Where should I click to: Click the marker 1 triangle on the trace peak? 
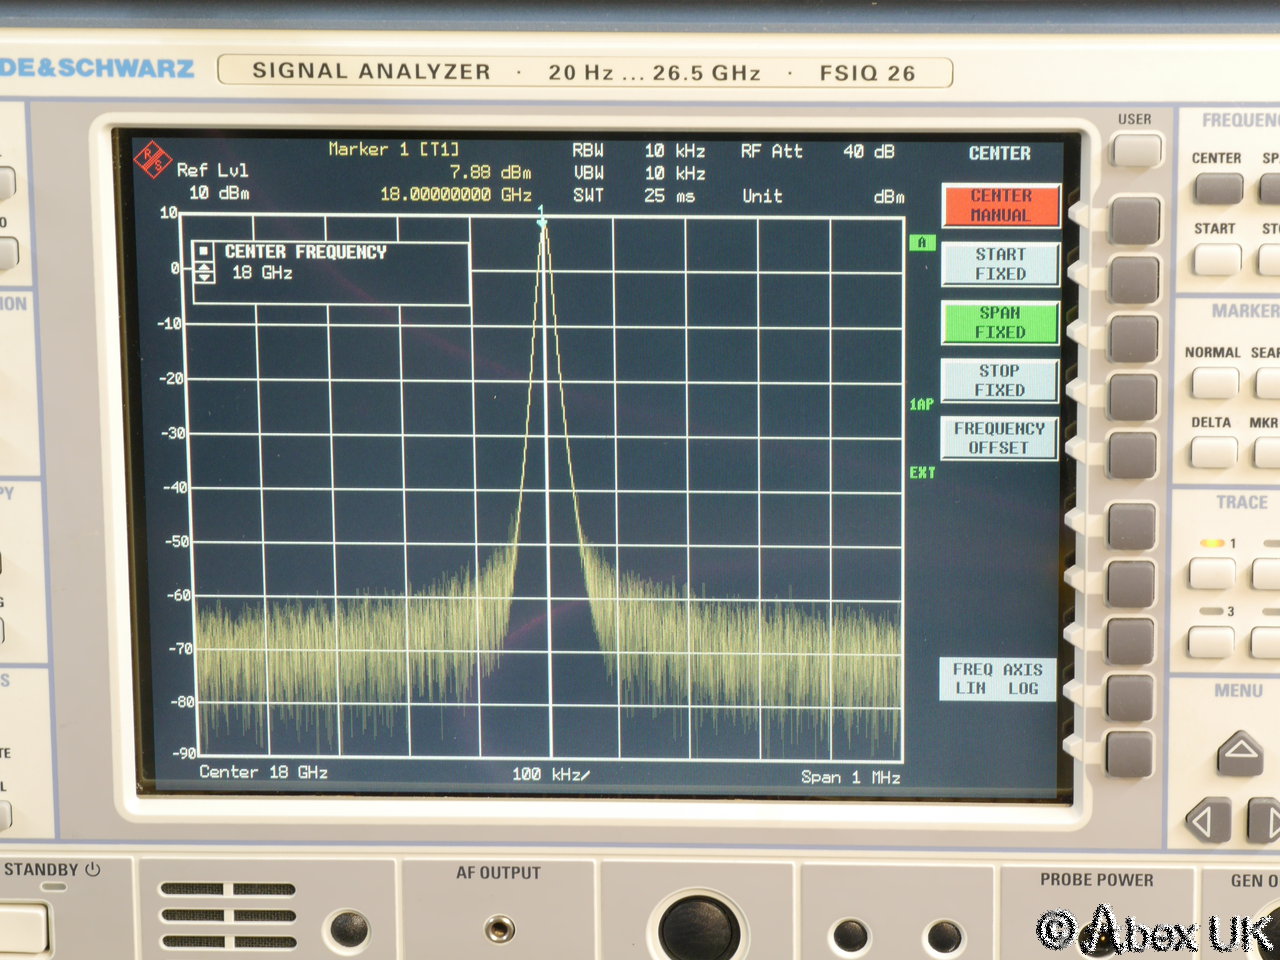pos(542,222)
